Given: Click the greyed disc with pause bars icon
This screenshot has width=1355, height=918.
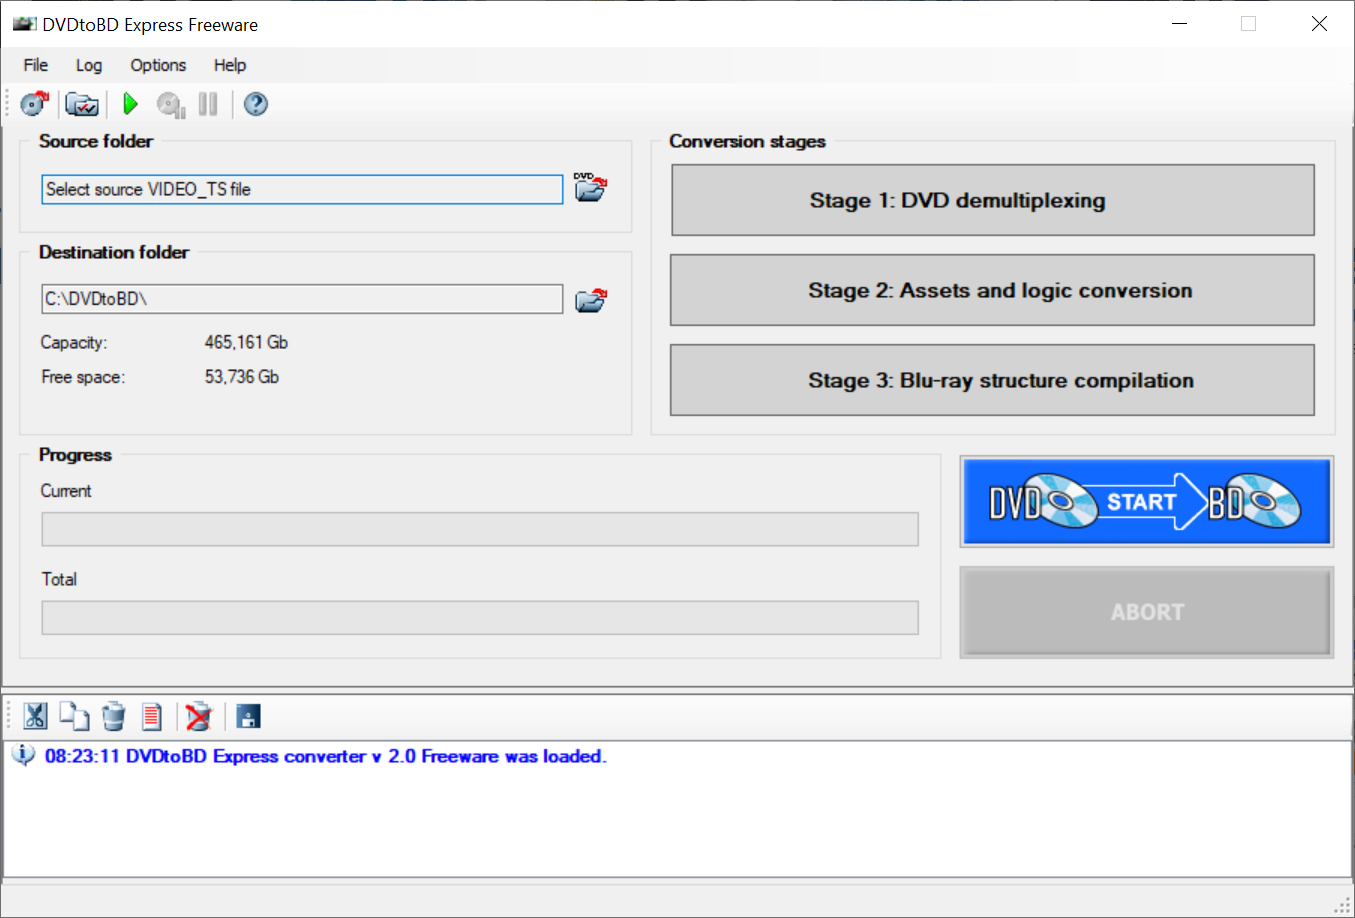Looking at the screenshot, I should tap(171, 104).
